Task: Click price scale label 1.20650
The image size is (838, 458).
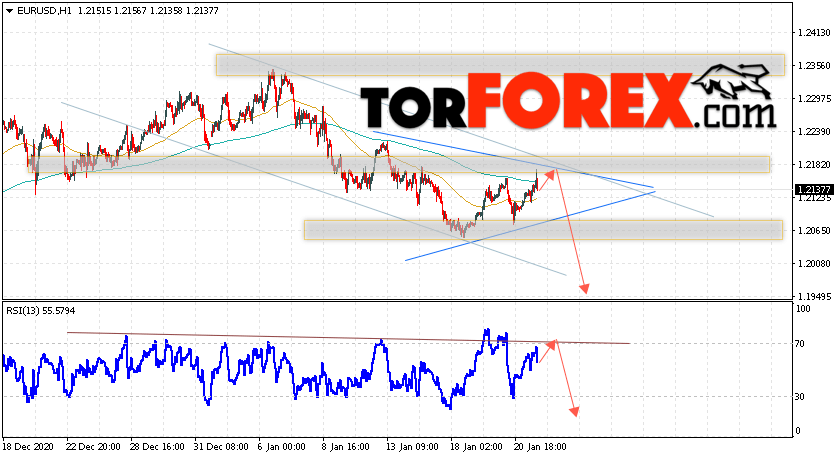Action: (x=814, y=231)
